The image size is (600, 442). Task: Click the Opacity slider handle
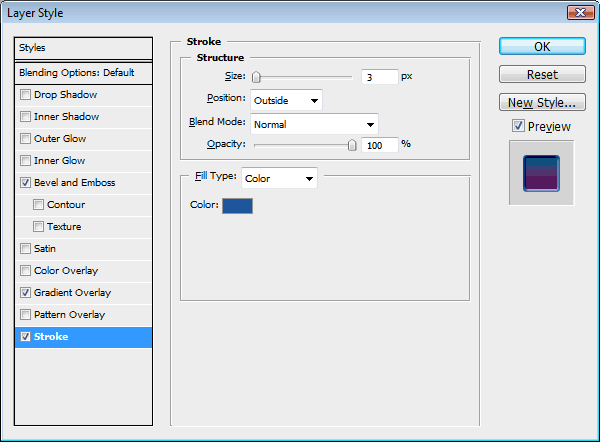[x=352, y=145]
